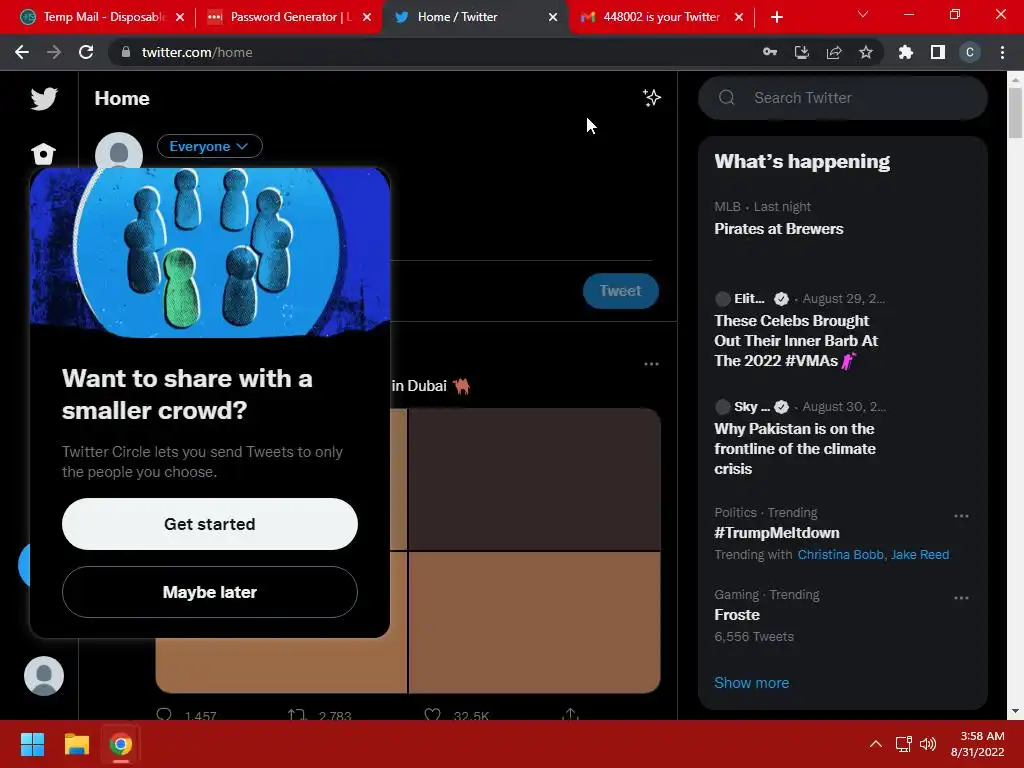Viewport: 1024px width, 768px height.
Task: Open more options for #TrumpMeltdown trend
Action: point(961,516)
